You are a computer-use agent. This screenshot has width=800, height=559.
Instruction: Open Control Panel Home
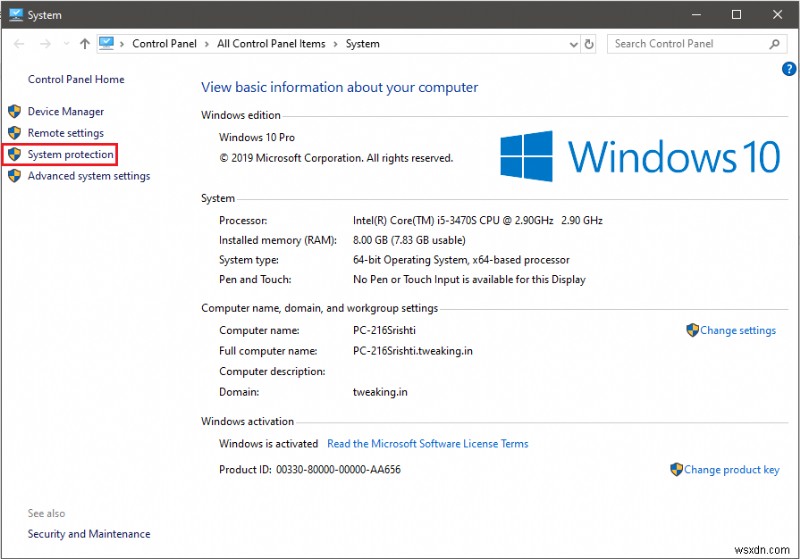point(76,79)
